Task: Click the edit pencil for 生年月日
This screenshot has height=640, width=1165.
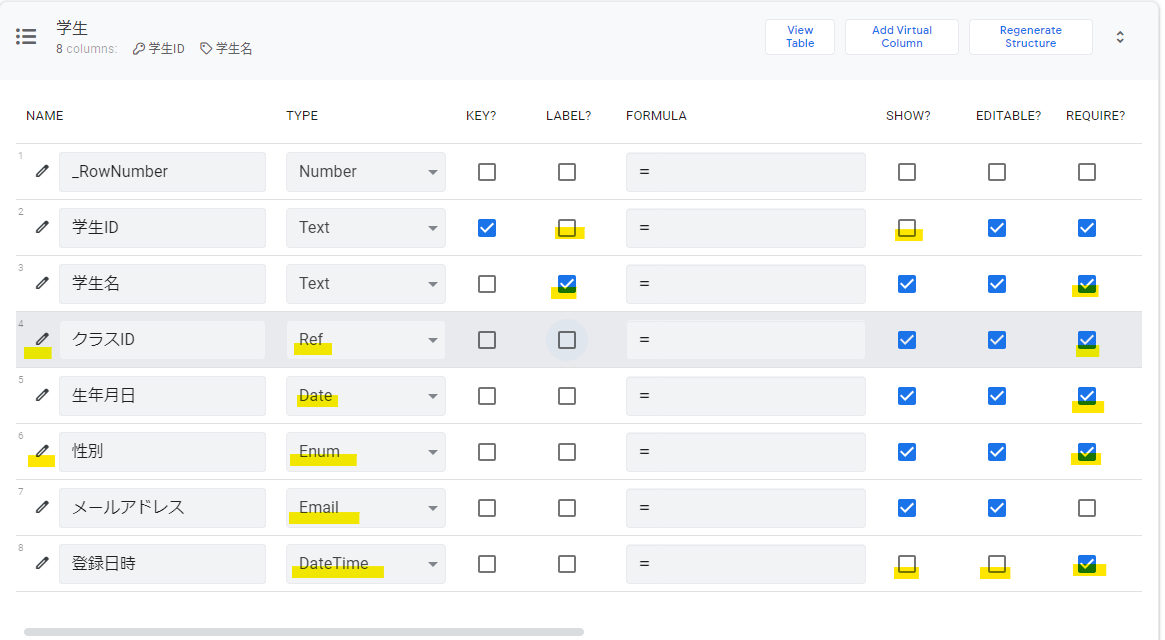Action: [x=42, y=395]
